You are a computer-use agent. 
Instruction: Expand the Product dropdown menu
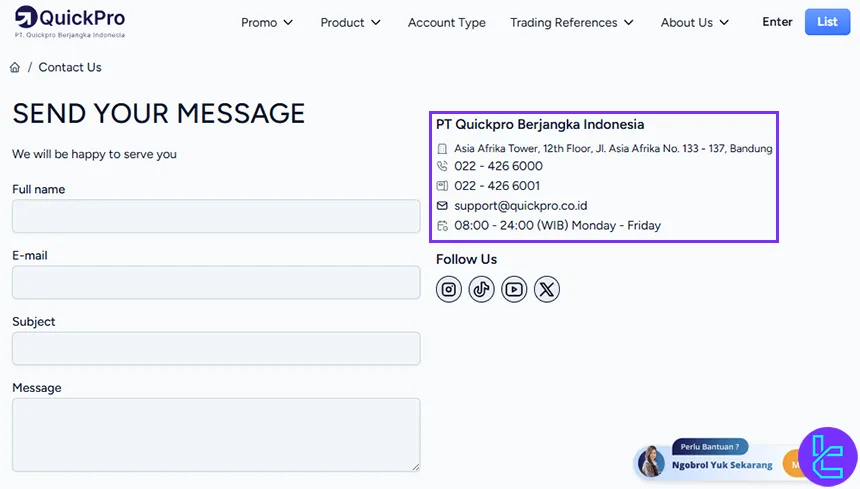tap(350, 22)
